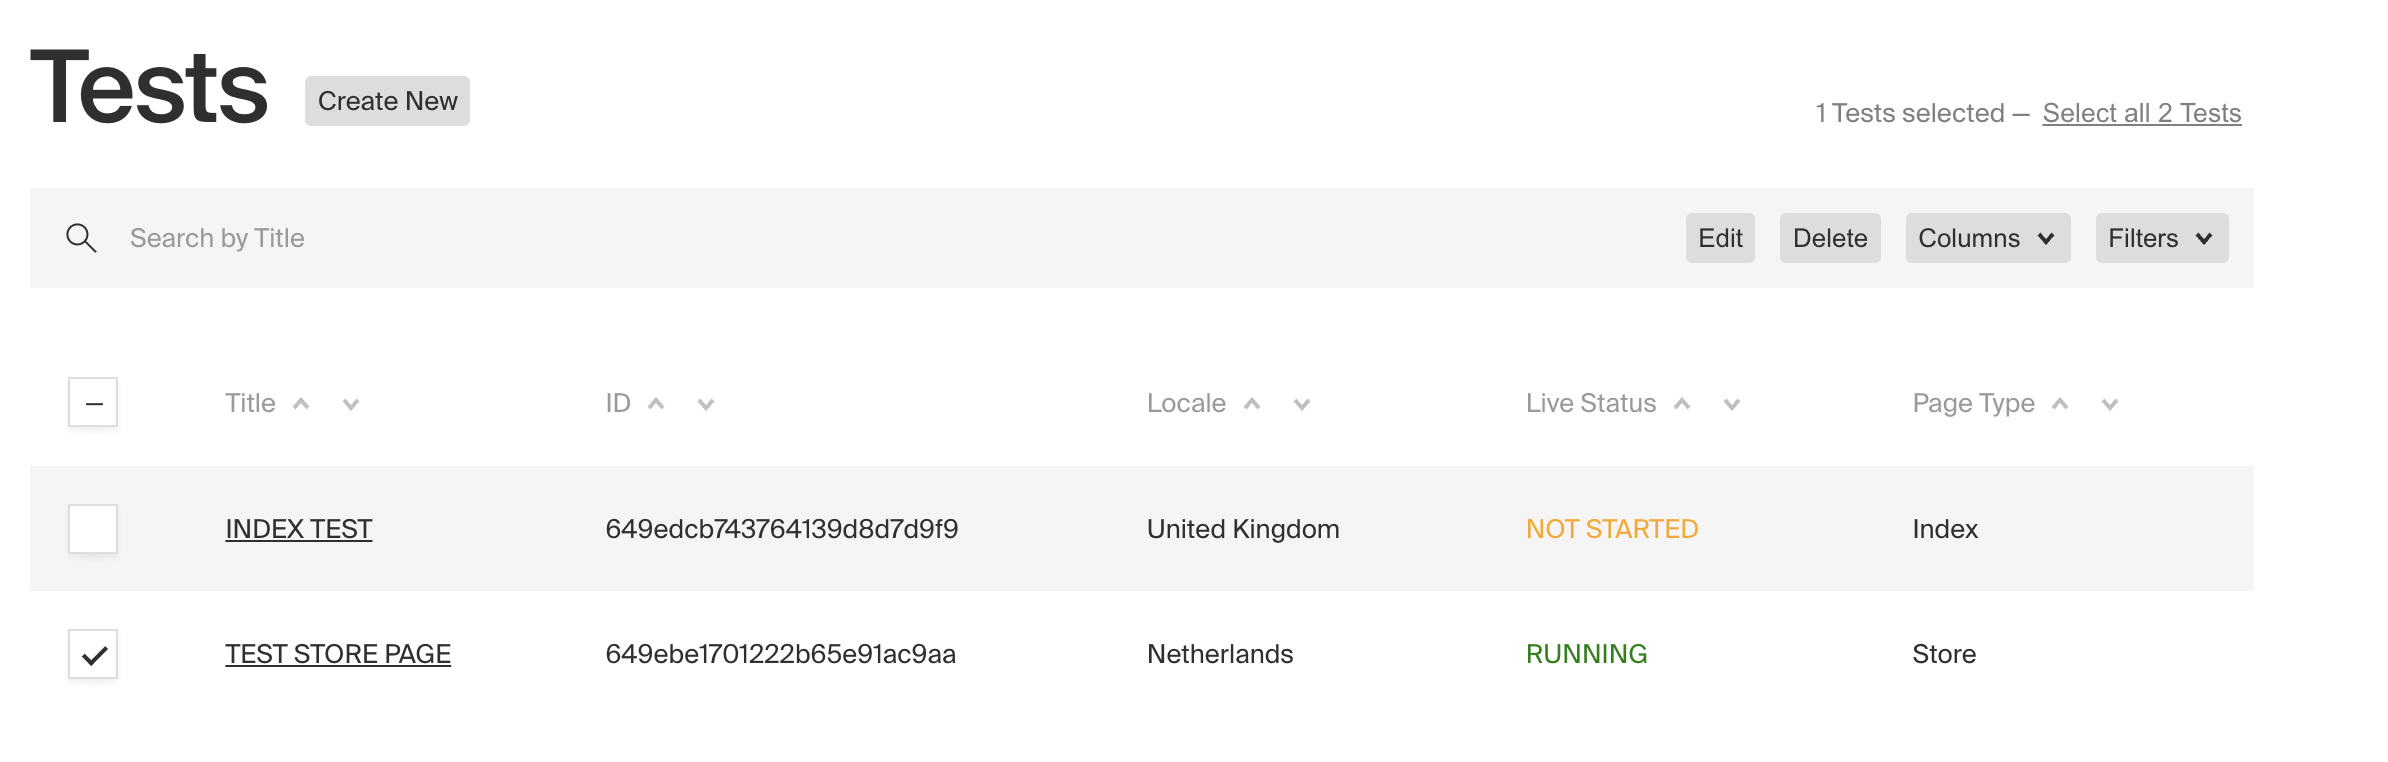
Task: Click the Edit button
Action: coord(1720,238)
